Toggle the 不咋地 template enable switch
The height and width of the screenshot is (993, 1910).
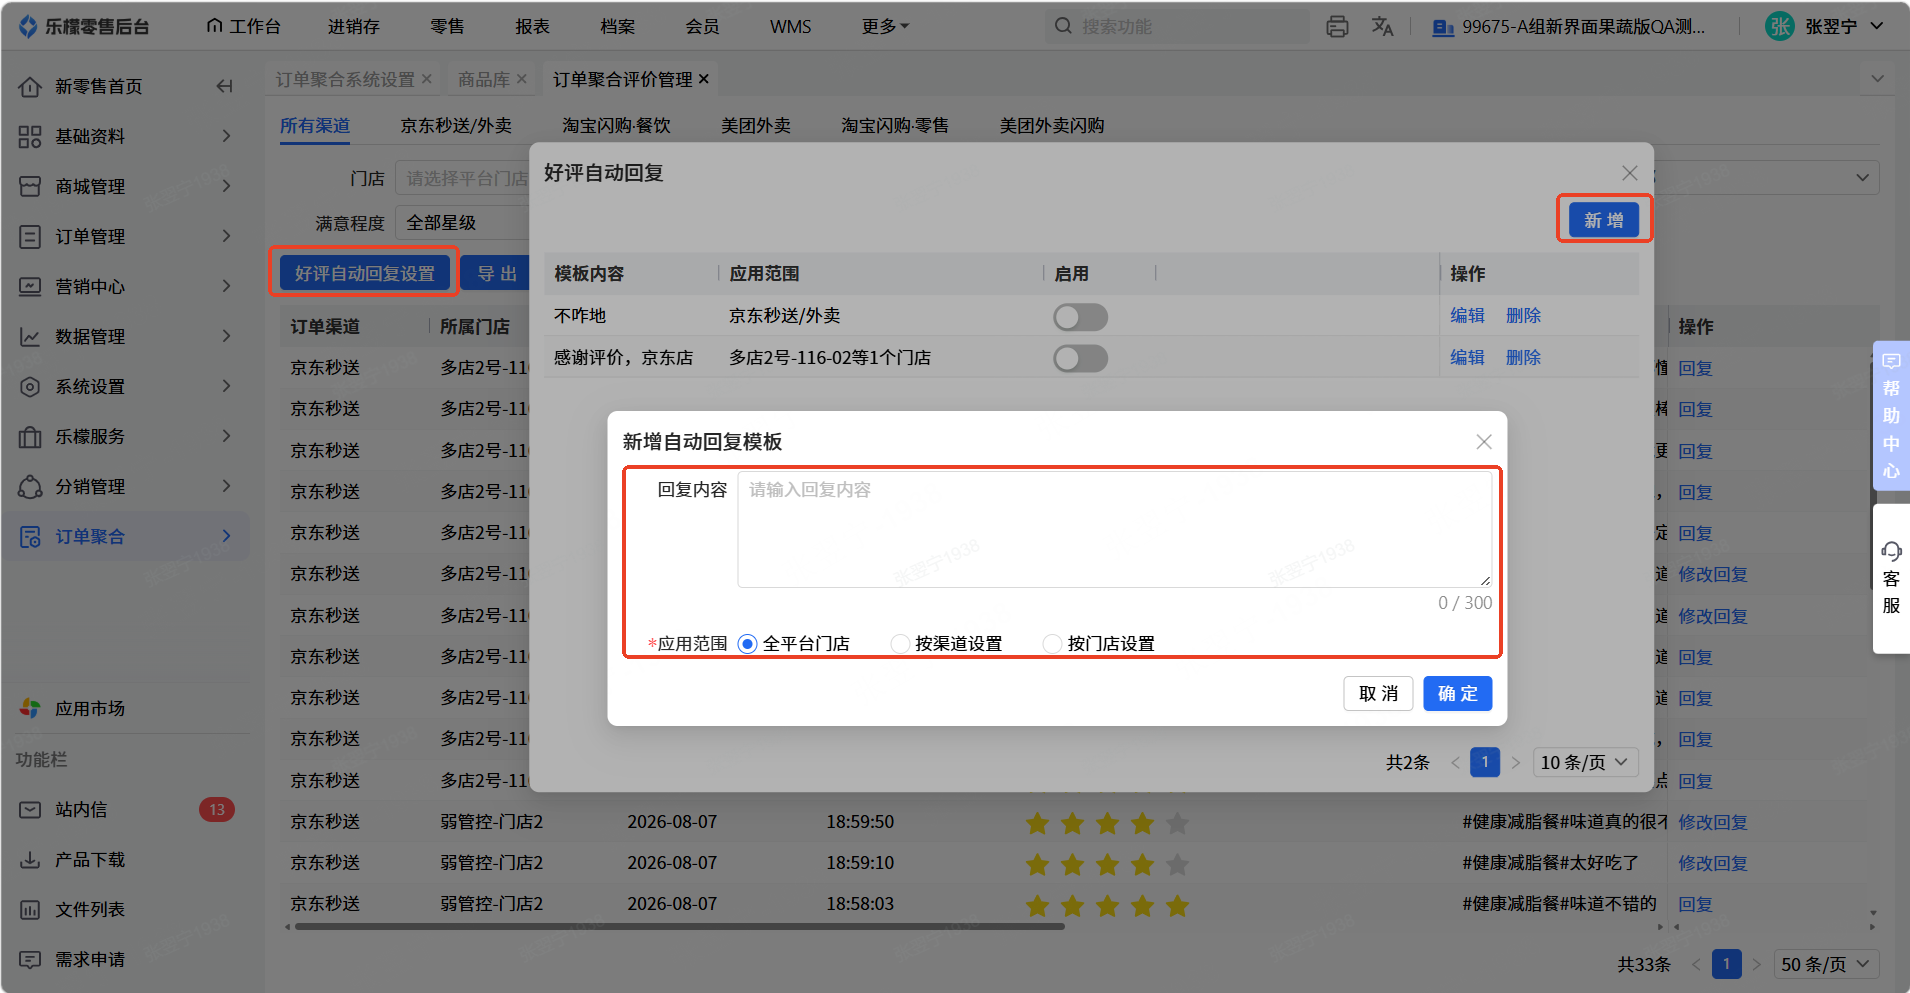pyautogui.click(x=1080, y=317)
